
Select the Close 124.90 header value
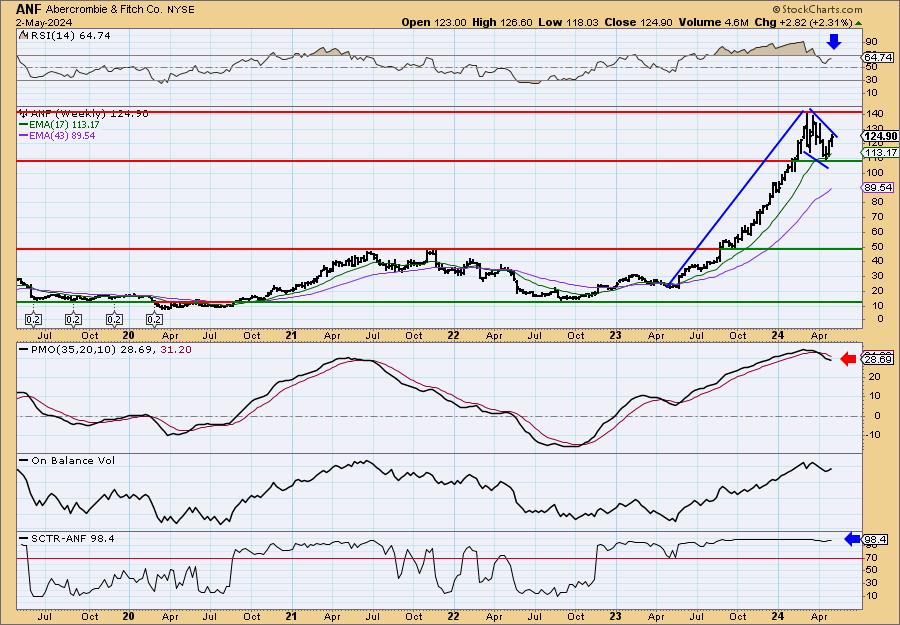point(639,22)
